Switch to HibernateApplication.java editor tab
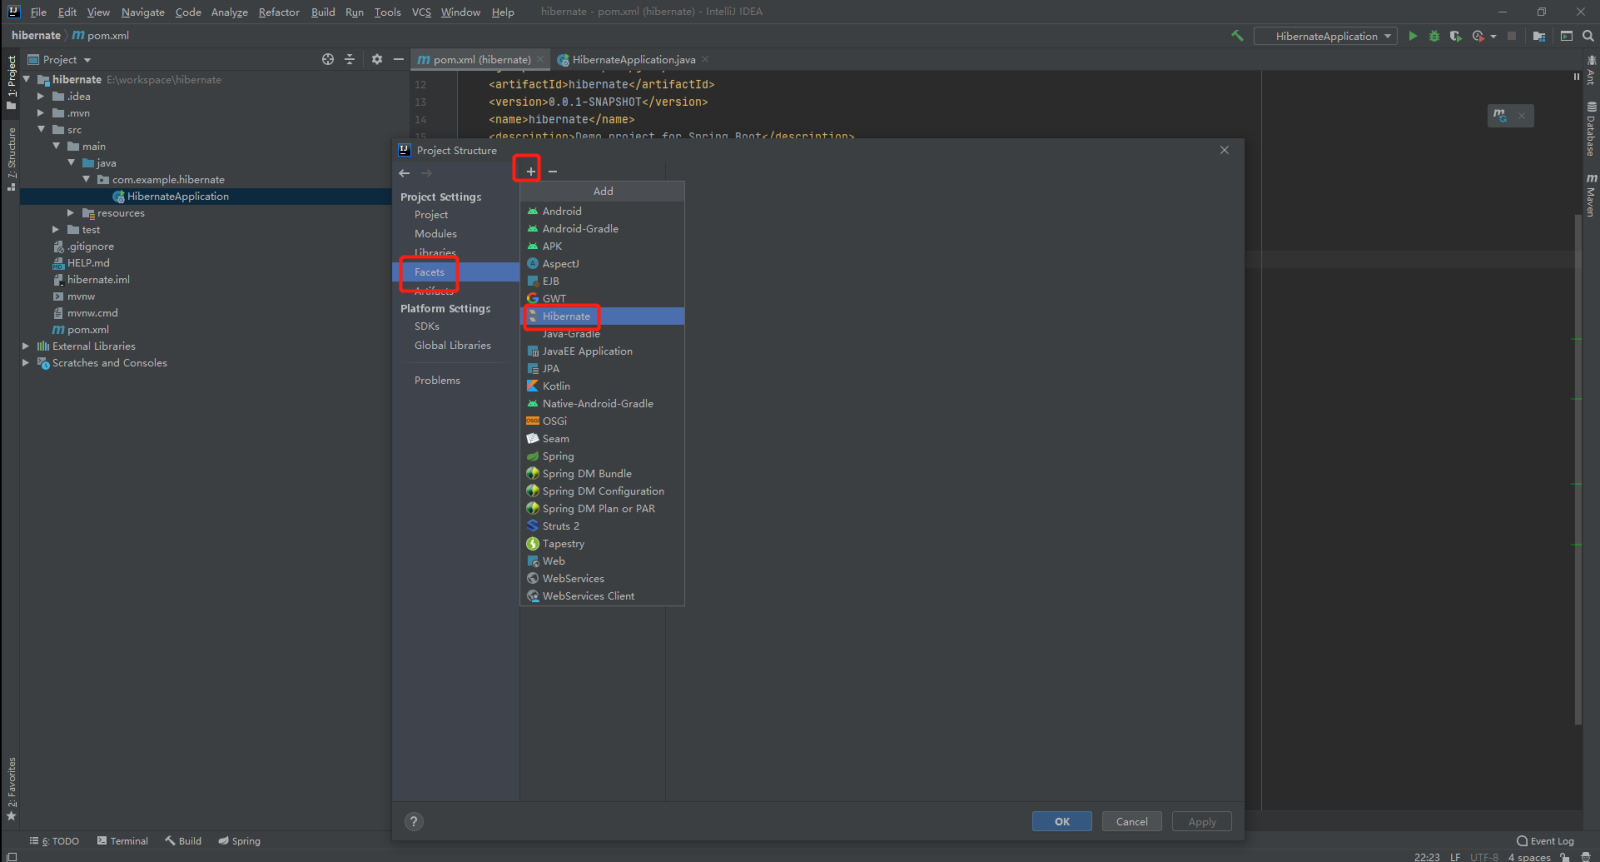 pyautogui.click(x=632, y=60)
